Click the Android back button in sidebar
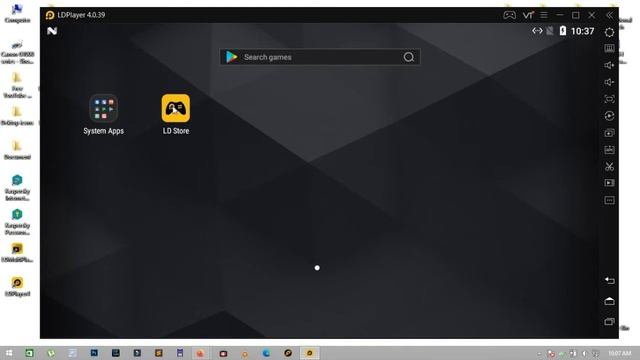Viewport: 640px width, 360px height. click(x=609, y=280)
